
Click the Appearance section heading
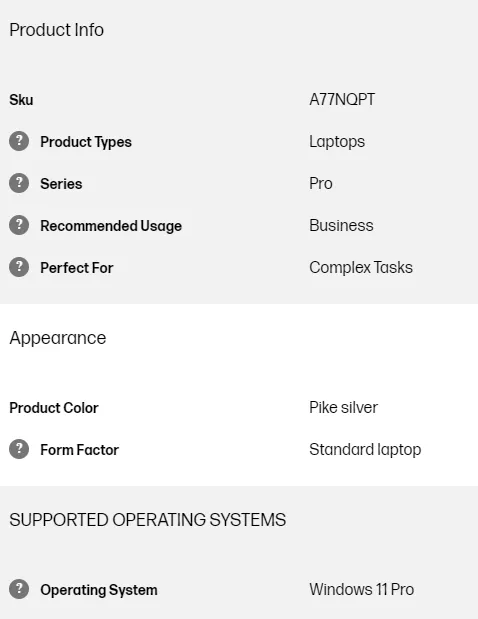click(58, 338)
